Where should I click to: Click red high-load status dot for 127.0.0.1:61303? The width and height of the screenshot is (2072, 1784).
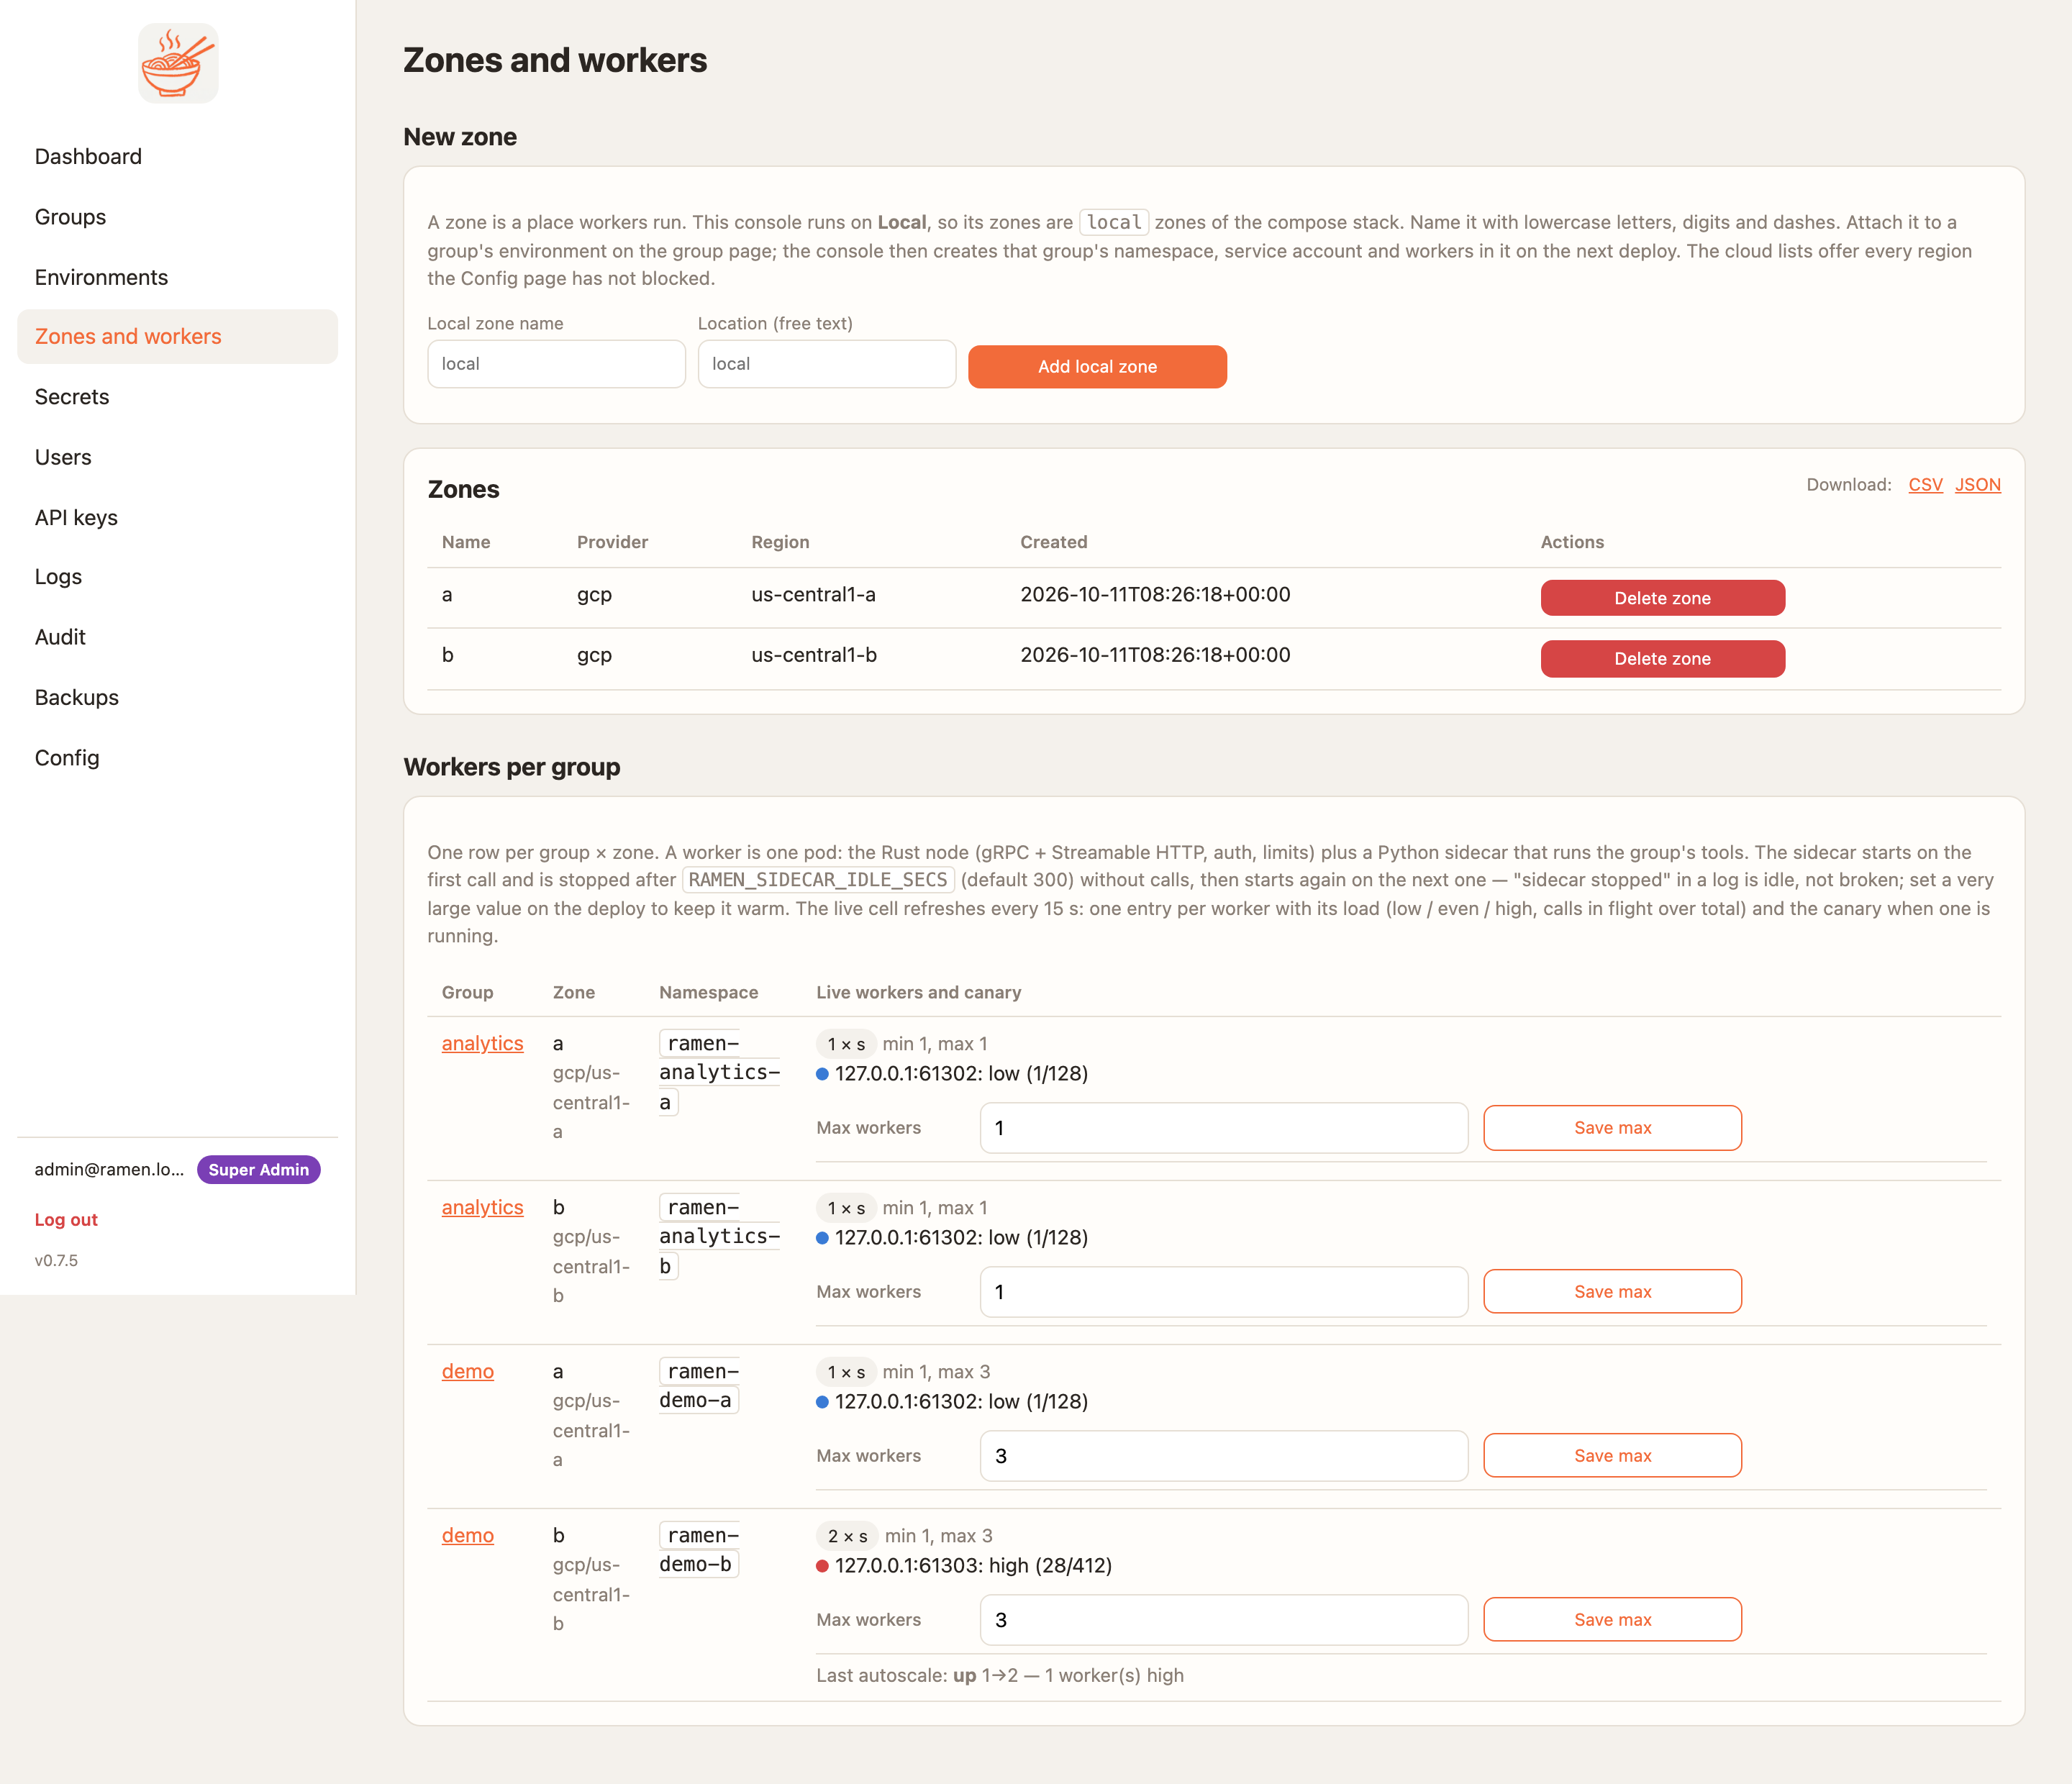tap(822, 1566)
